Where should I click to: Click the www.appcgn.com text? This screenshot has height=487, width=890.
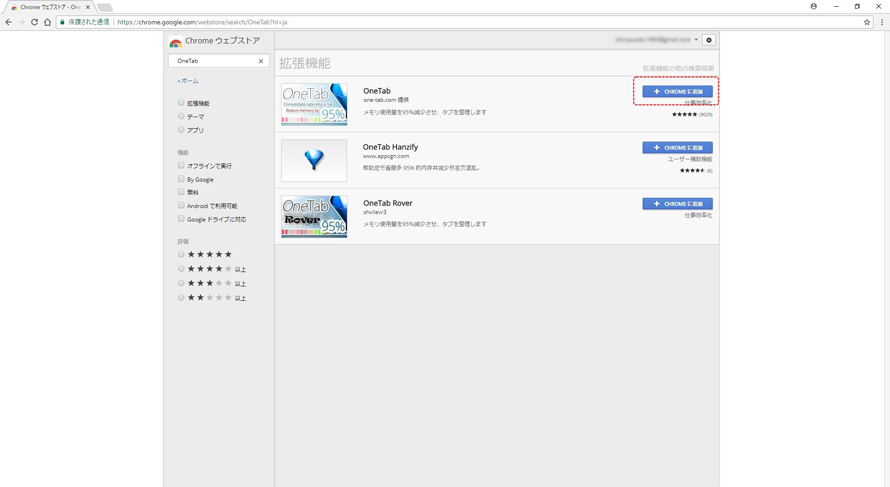coord(386,156)
